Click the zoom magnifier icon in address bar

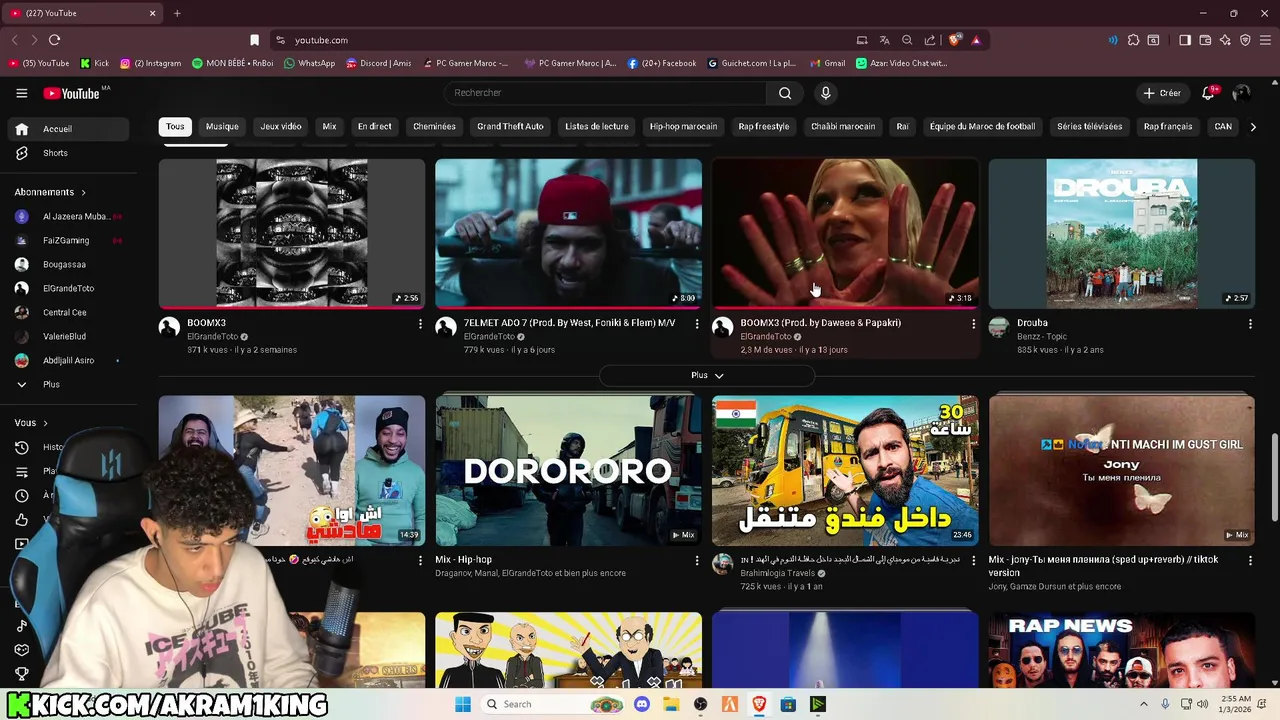point(907,40)
